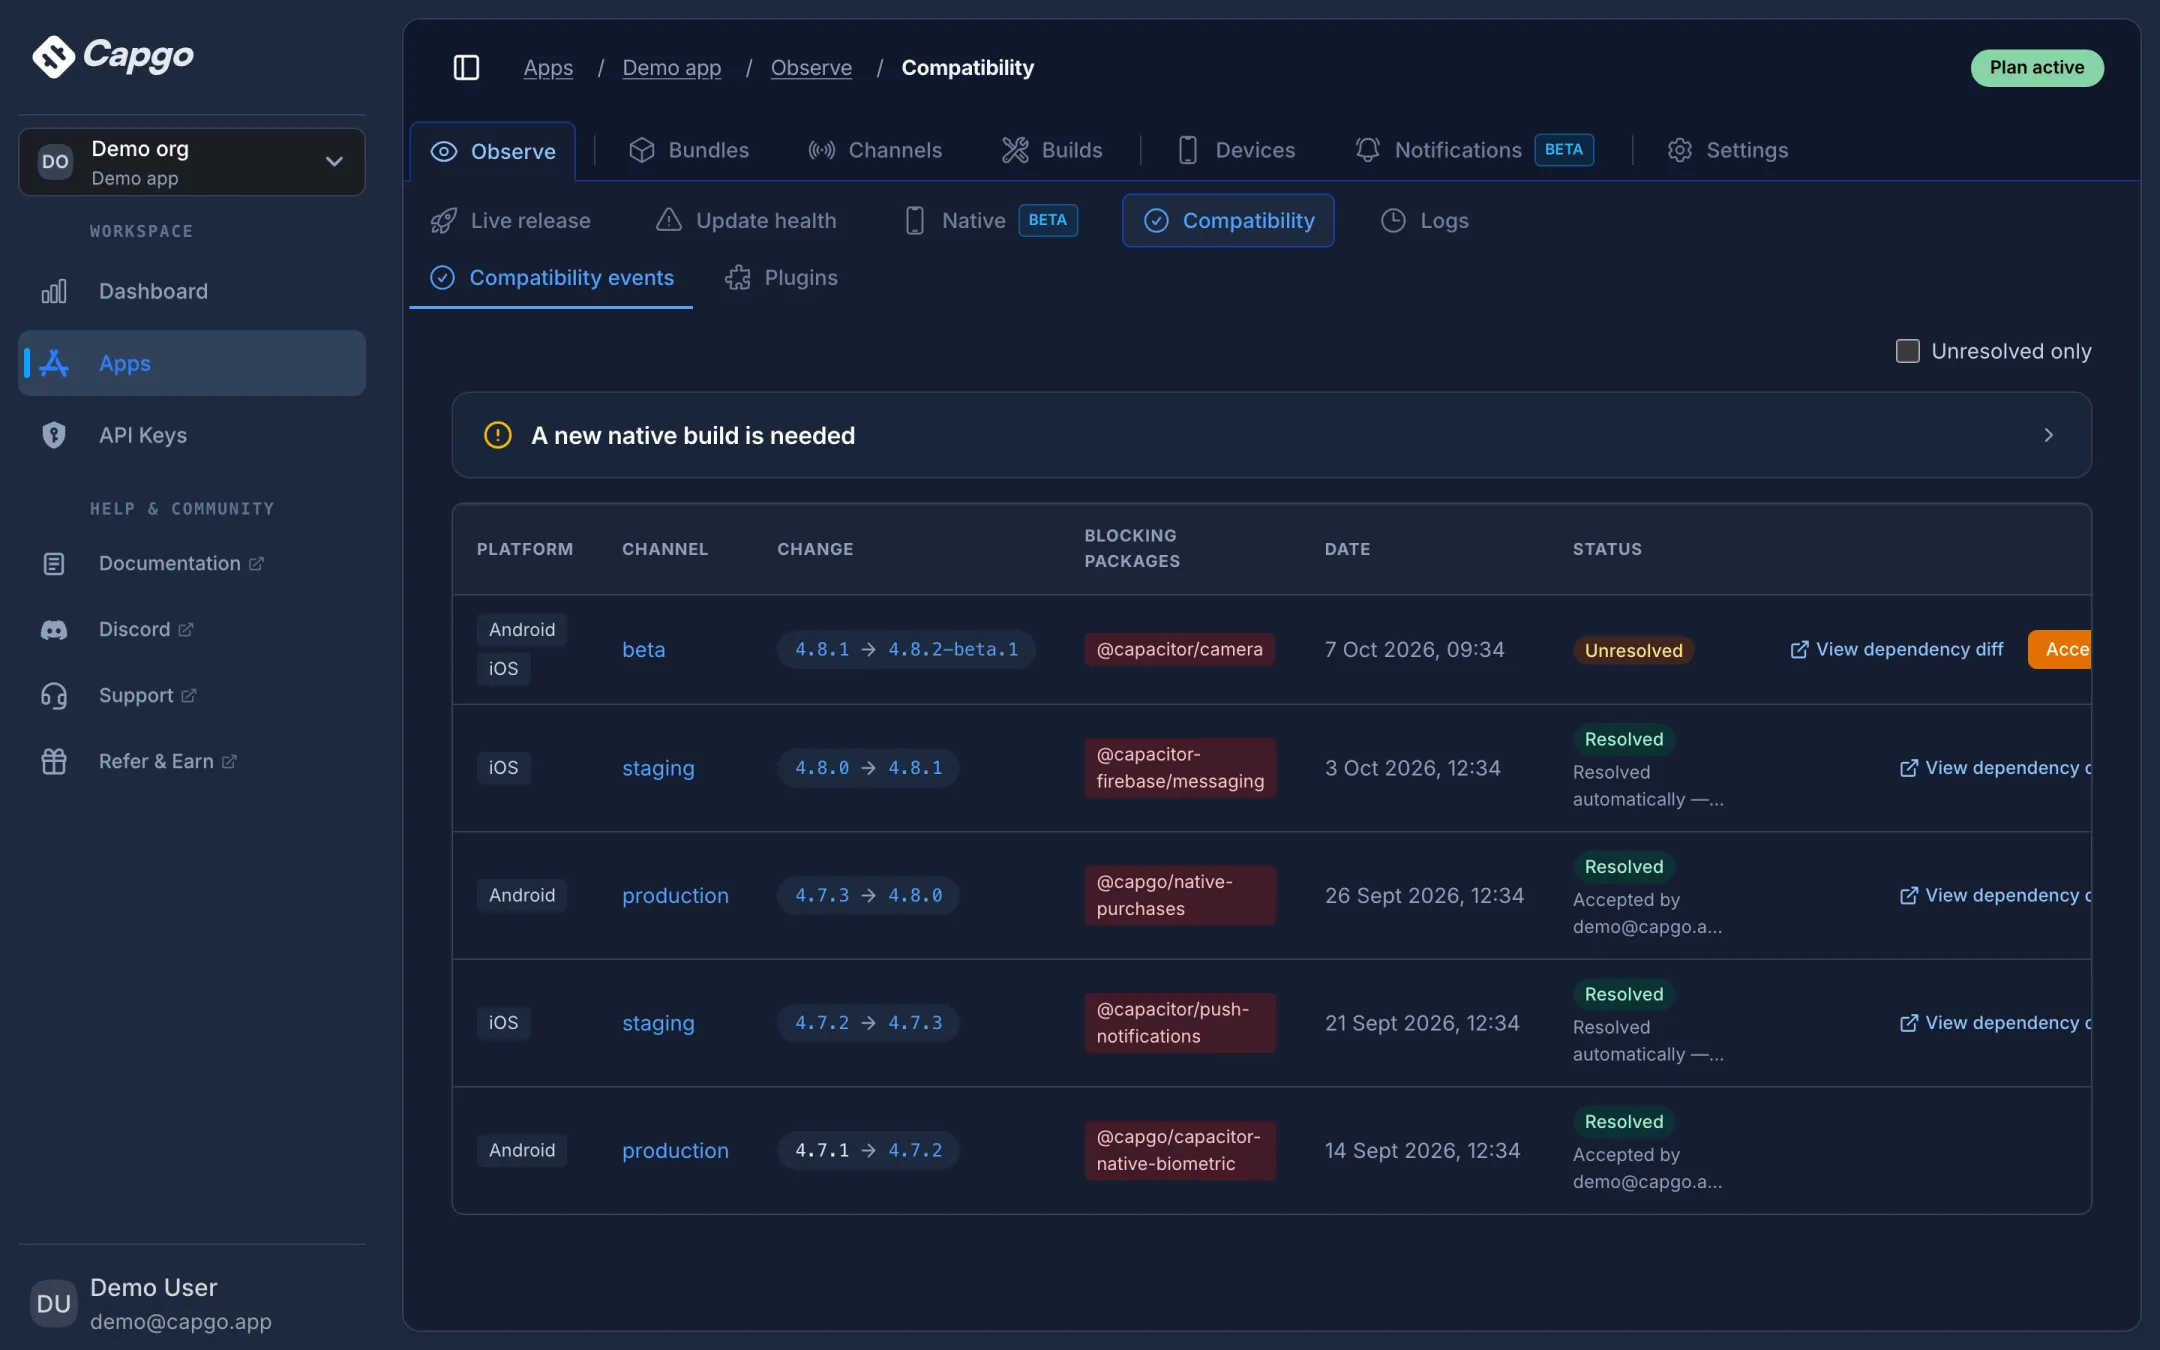
Task: Go to Bundles tab
Action: point(688,150)
